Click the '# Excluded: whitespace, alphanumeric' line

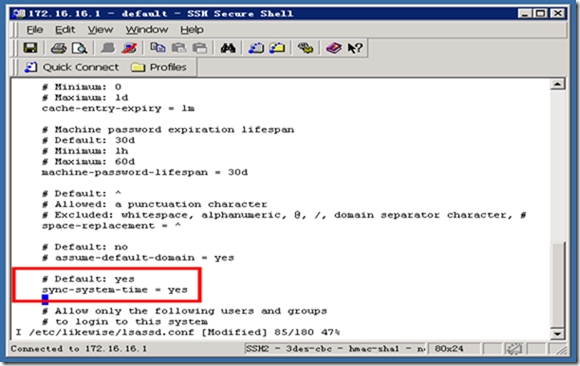pos(284,215)
